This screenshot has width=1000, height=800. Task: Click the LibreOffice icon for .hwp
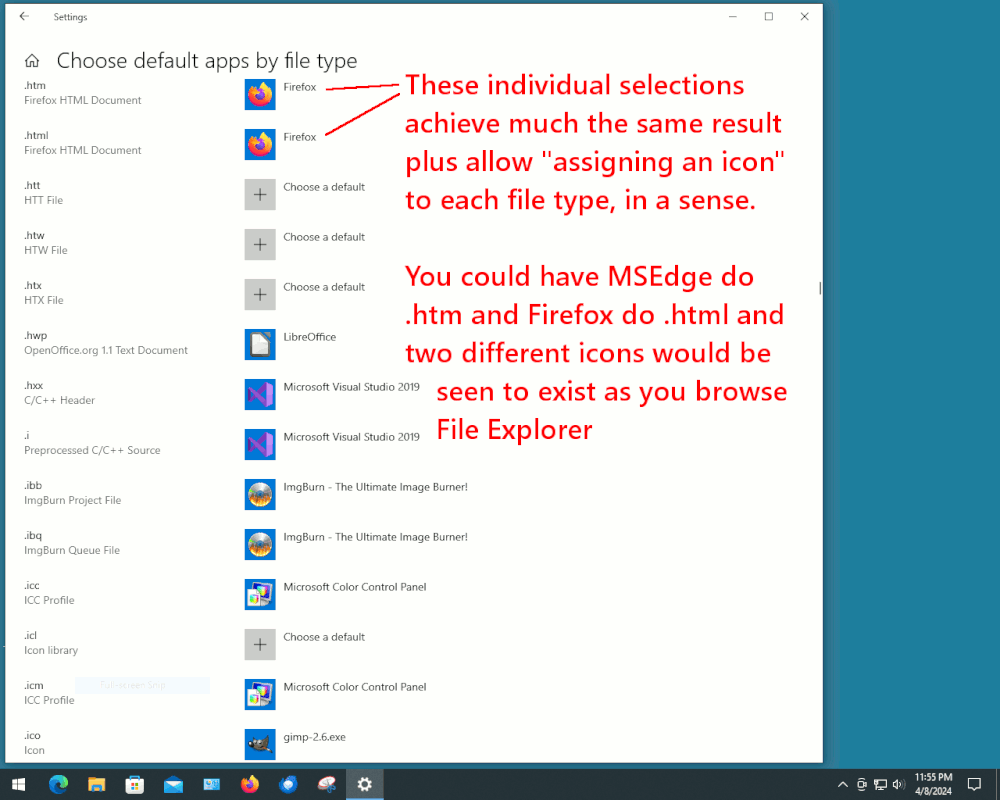click(x=260, y=344)
